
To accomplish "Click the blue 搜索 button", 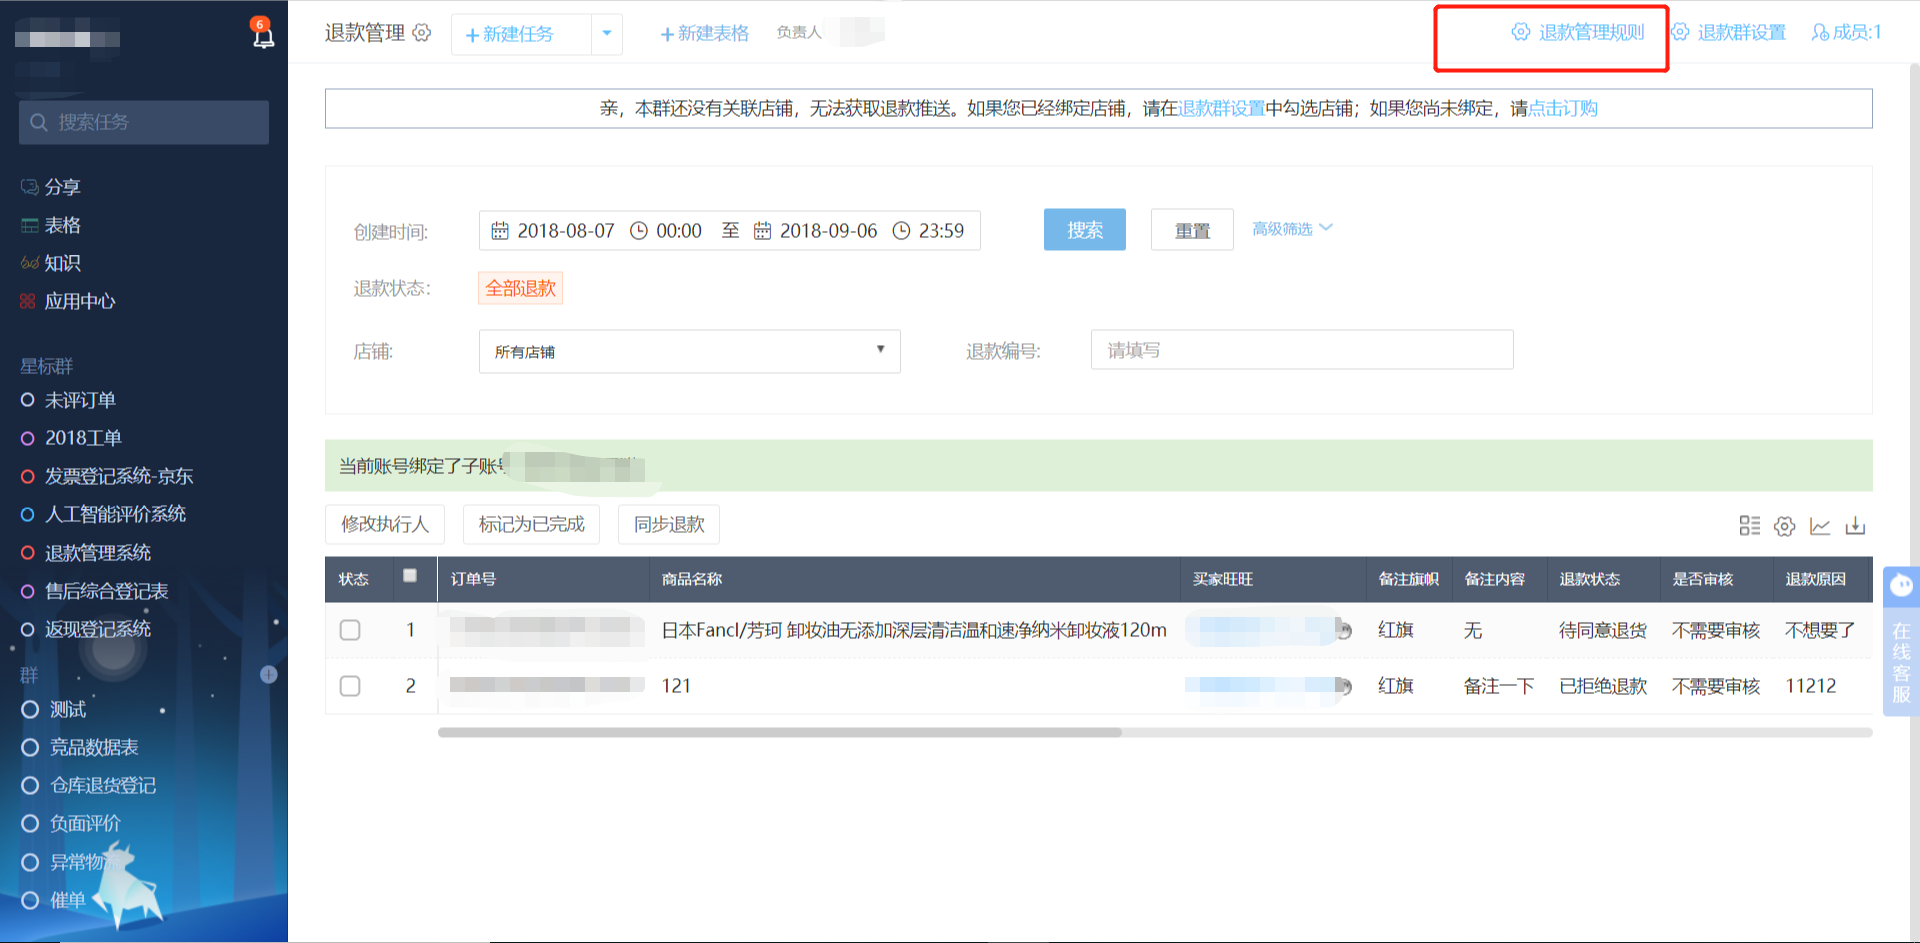I will pyautogui.click(x=1084, y=230).
